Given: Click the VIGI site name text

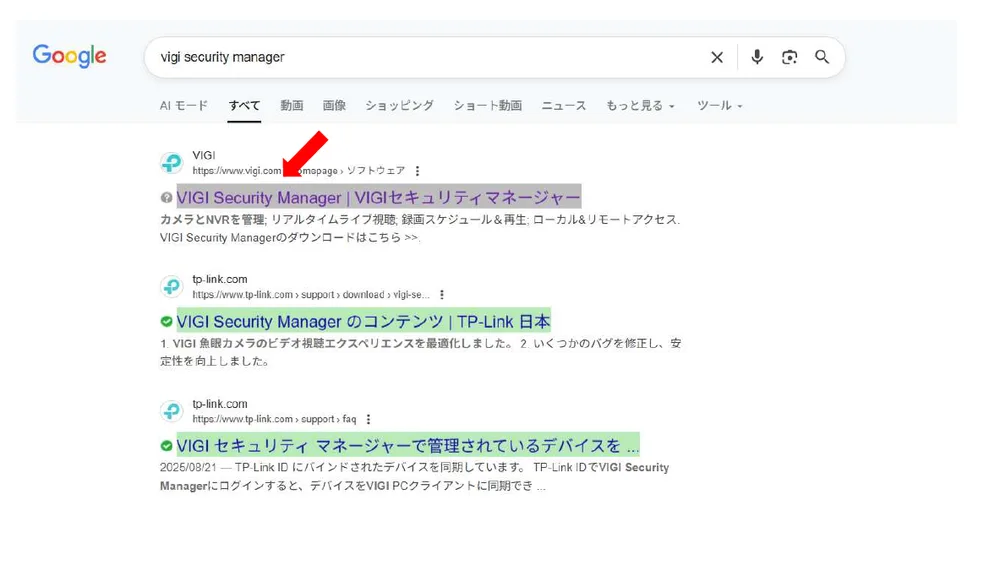Looking at the screenshot, I should [x=204, y=156].
